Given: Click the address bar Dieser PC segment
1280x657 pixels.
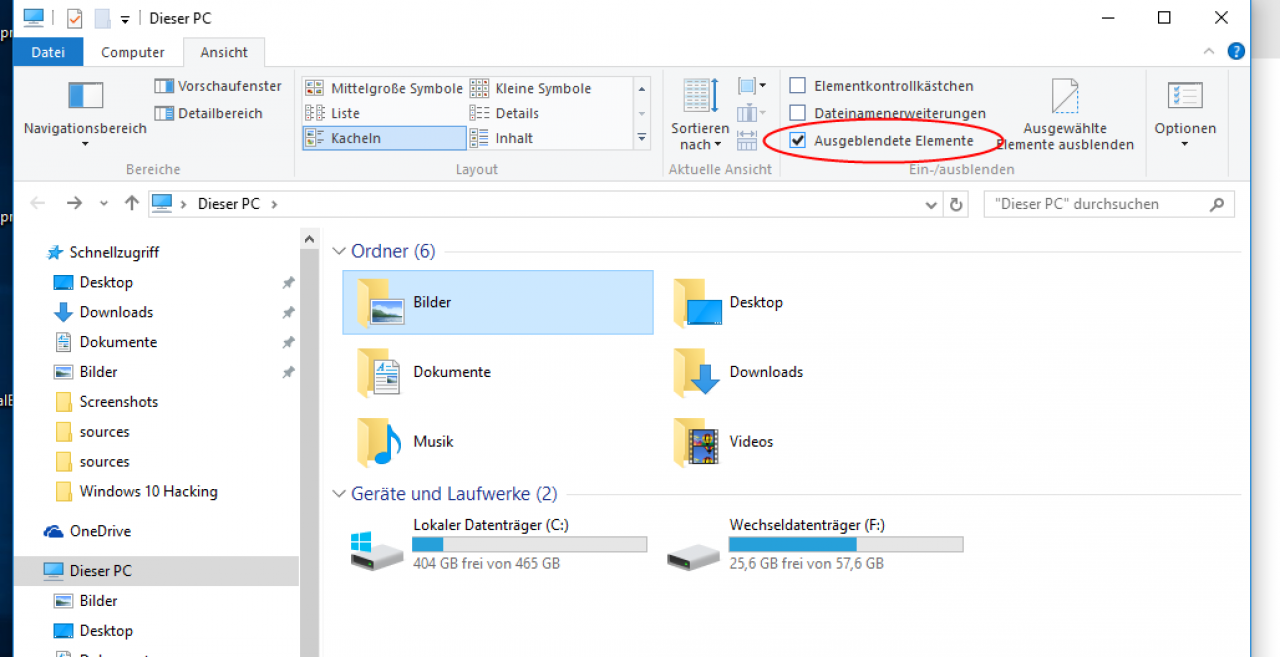Looking at the screenshot, I should pyautogui.click(x=229, y=203).
